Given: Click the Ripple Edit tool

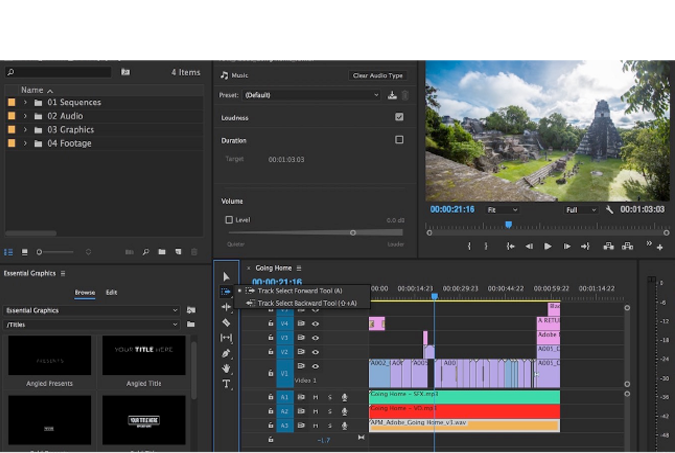Looking at the screenshot, I should (x=226, y=307).
